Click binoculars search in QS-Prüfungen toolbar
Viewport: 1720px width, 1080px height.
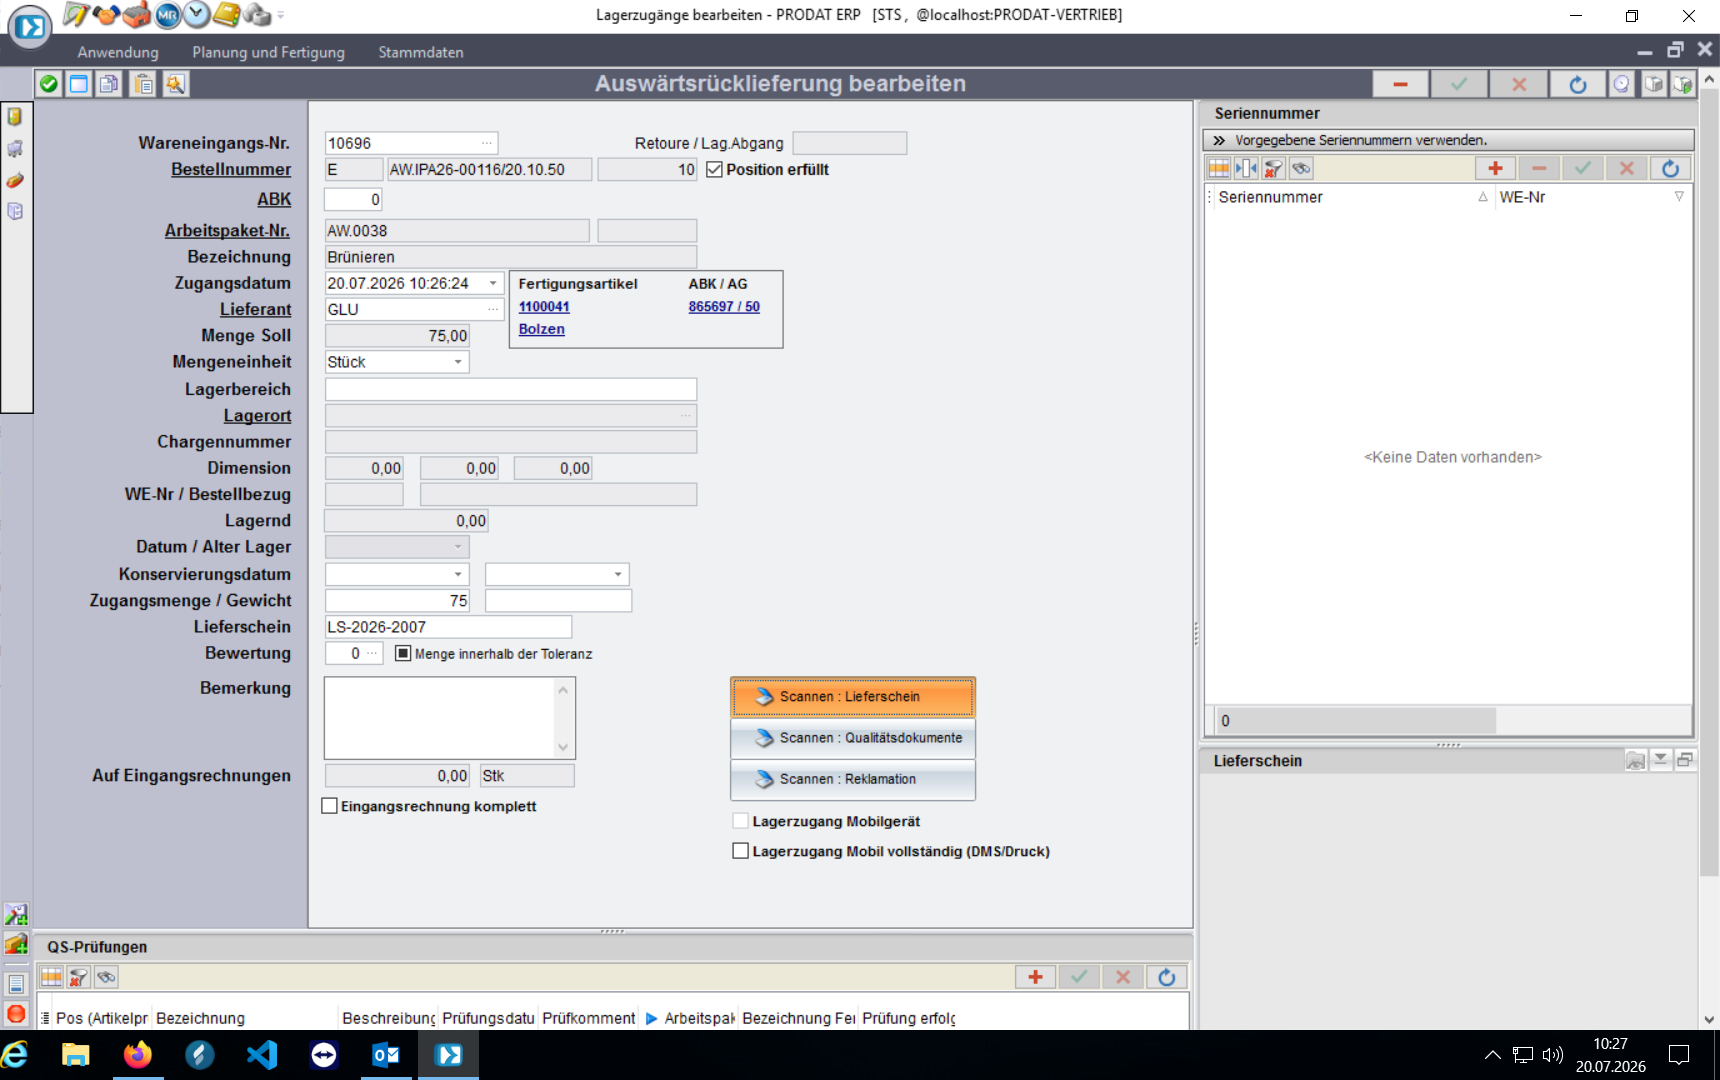(106, 977)
